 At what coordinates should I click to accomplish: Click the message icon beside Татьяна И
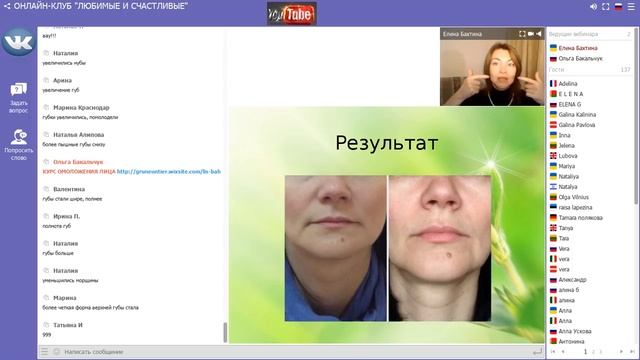click(x=46, y=325)
